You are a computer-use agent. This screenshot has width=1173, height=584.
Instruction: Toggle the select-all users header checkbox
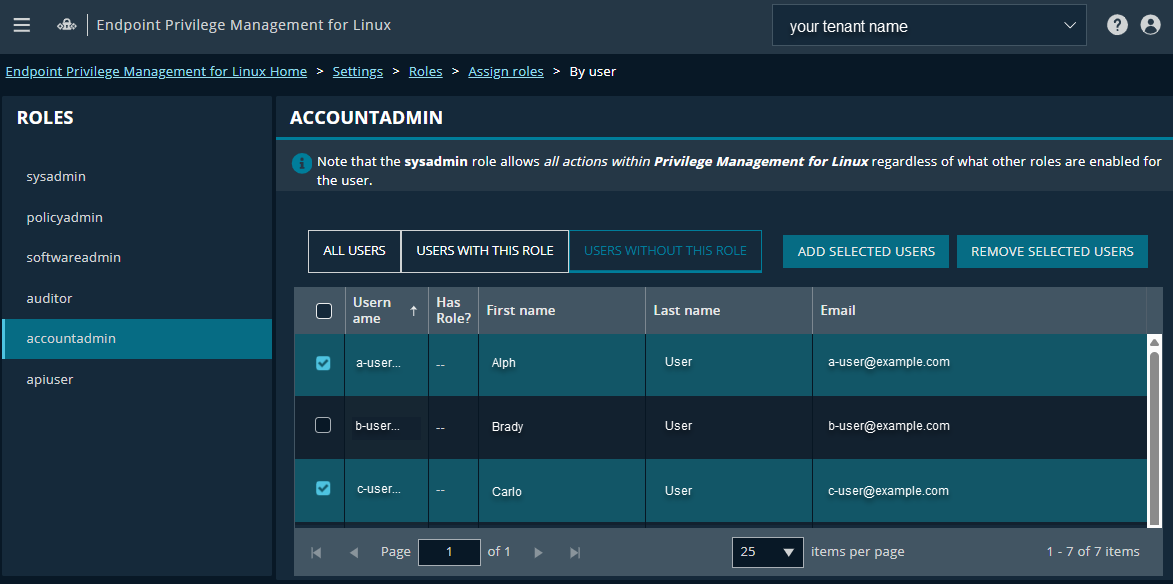[x=324, y=311]
